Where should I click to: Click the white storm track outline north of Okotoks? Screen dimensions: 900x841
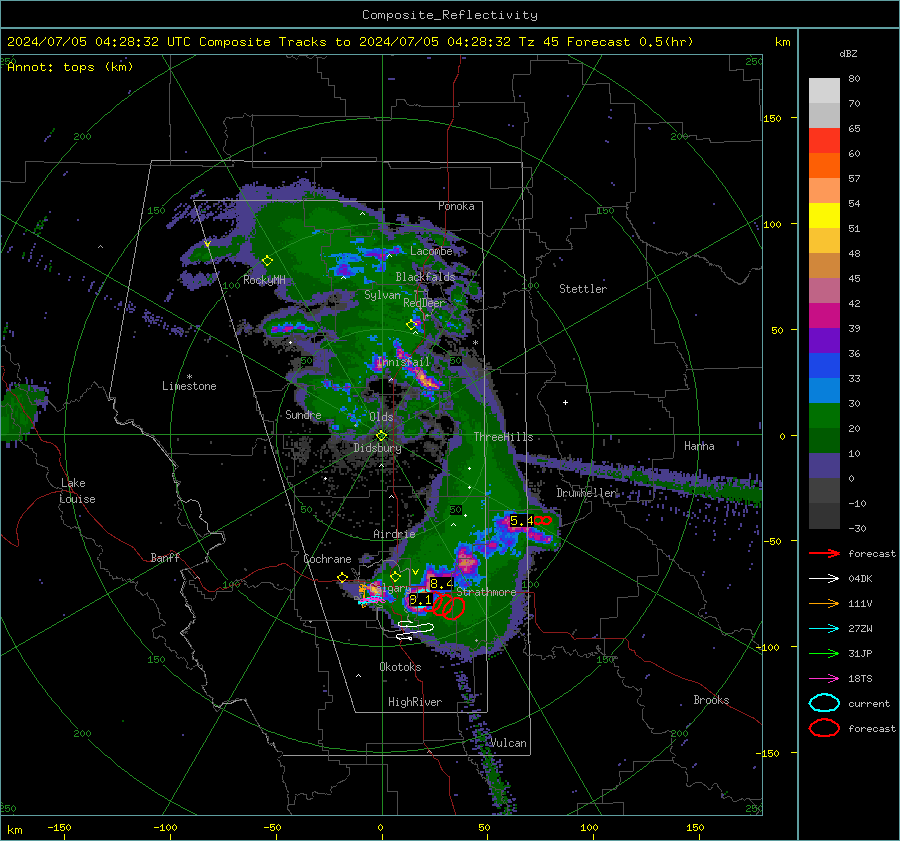click(x=415, y=630)
